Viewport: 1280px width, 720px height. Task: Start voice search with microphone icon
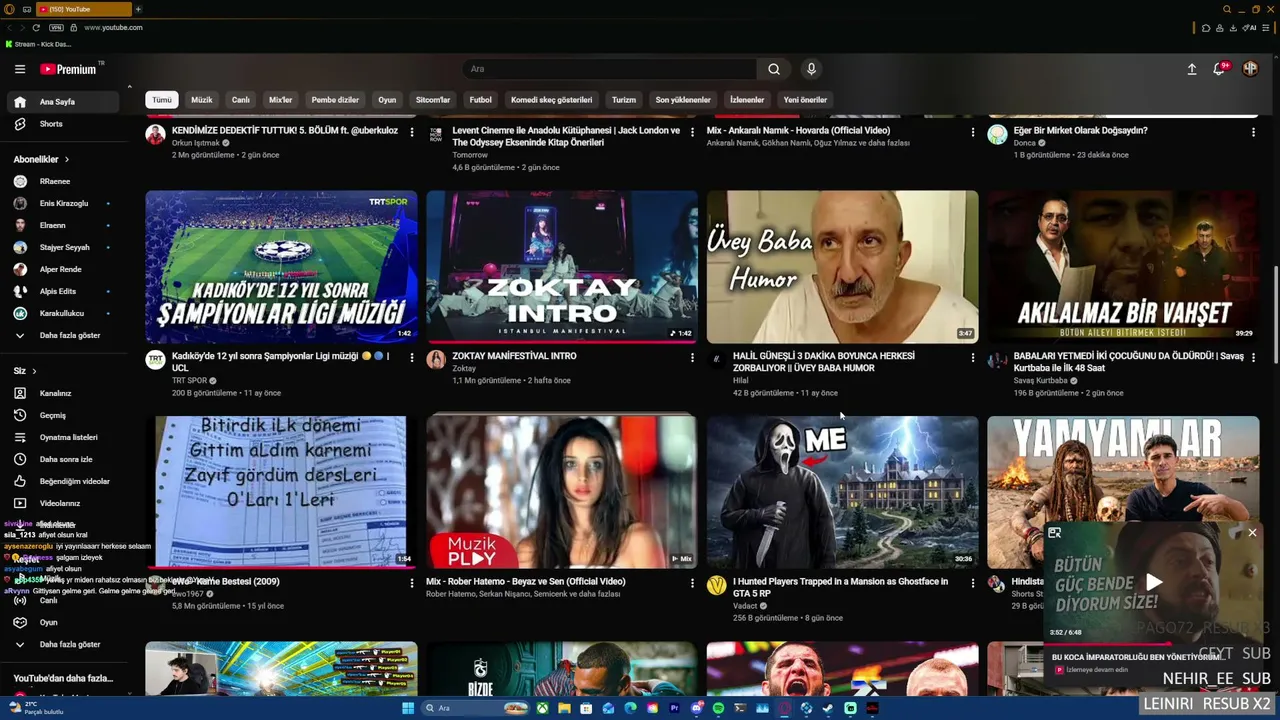[811, 69]
